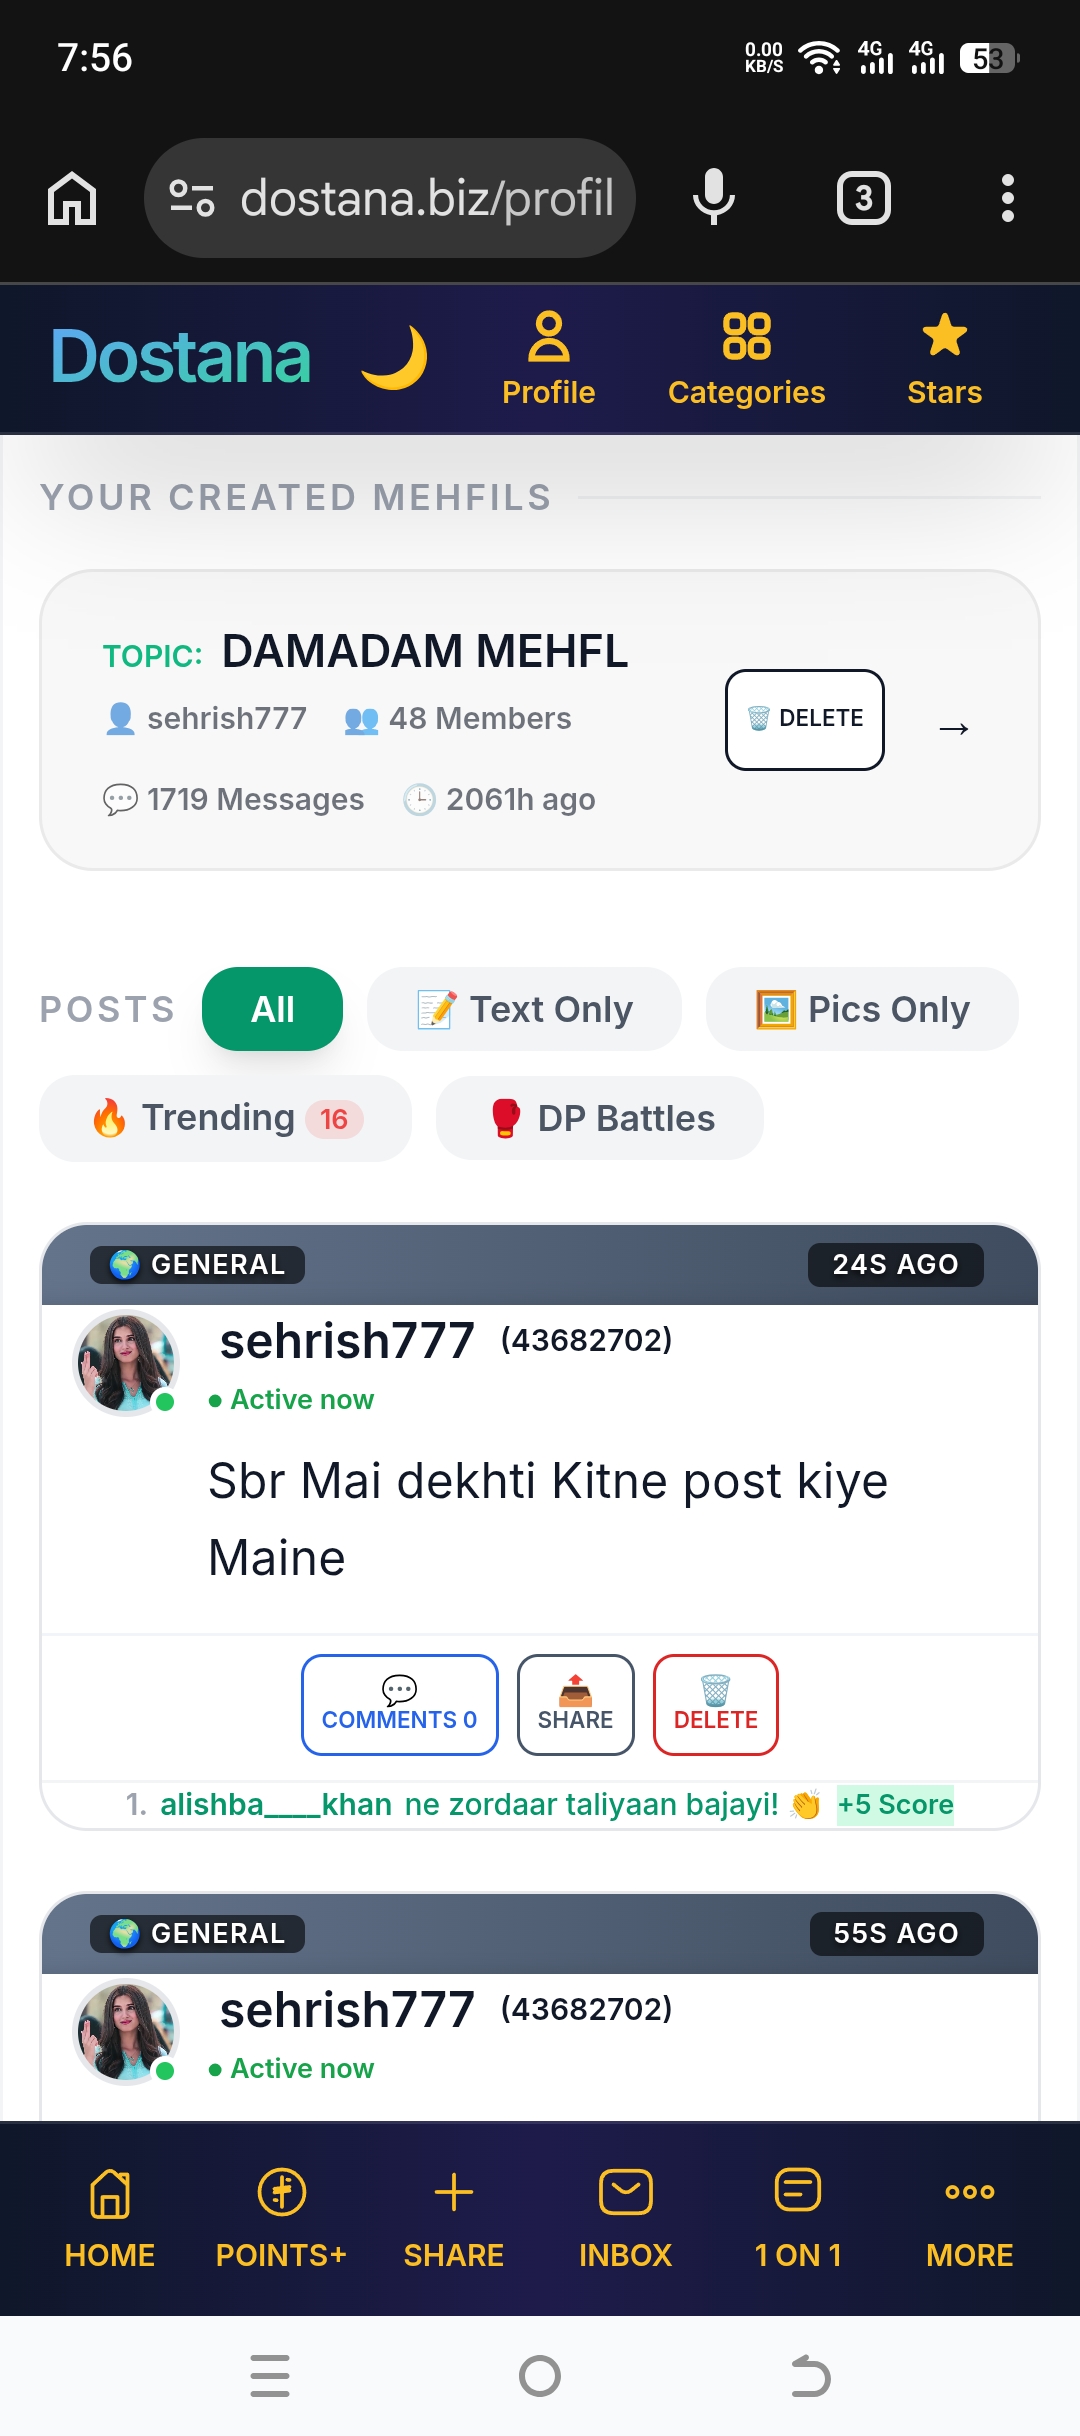The width and height of the screenshot is (1080, 2436).
Task: Open the Profile page from the top bar
Action: coord(548,360)
